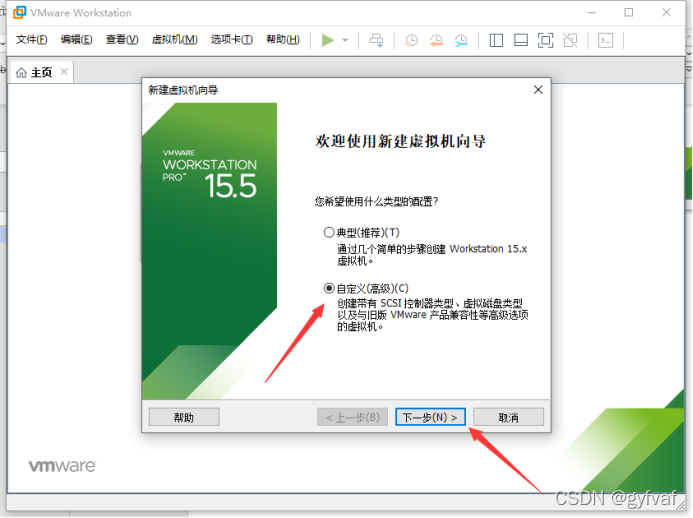Open the Snapshot Manager icon
Screen dimensions: 693x518
(x=461, y=40)
